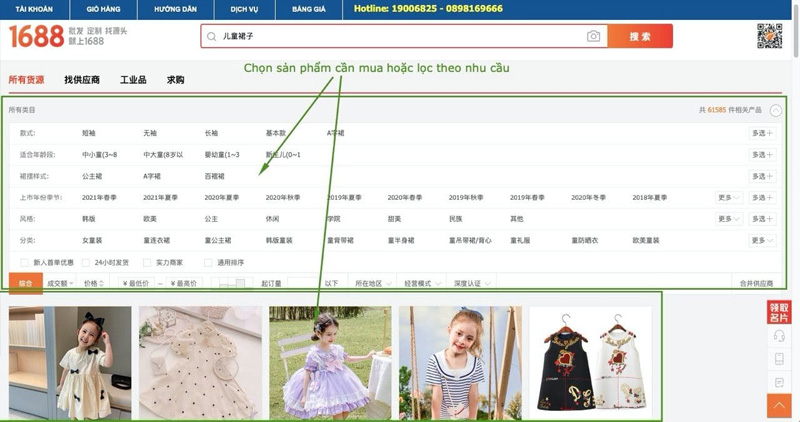Filter by 韩版 style
Image resolution: width=800 pixels, height=422 pixels.
(x=89, y=219)
